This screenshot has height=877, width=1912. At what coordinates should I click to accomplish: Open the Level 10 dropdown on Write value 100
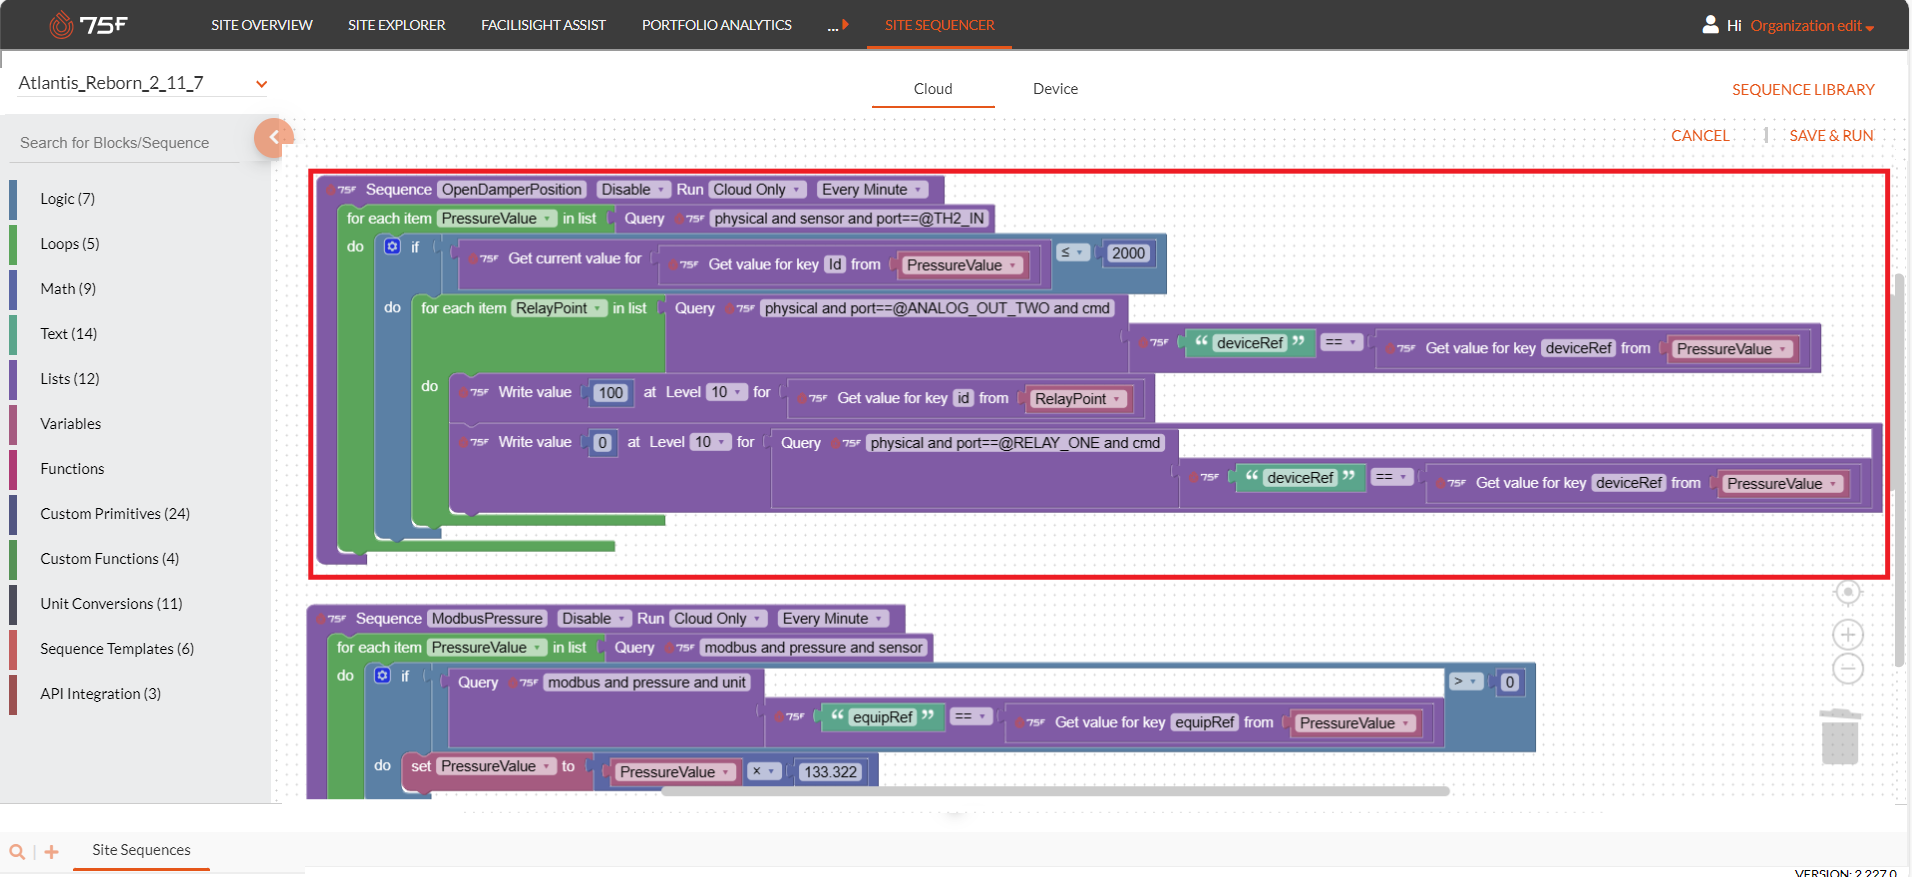pos(726,392)
